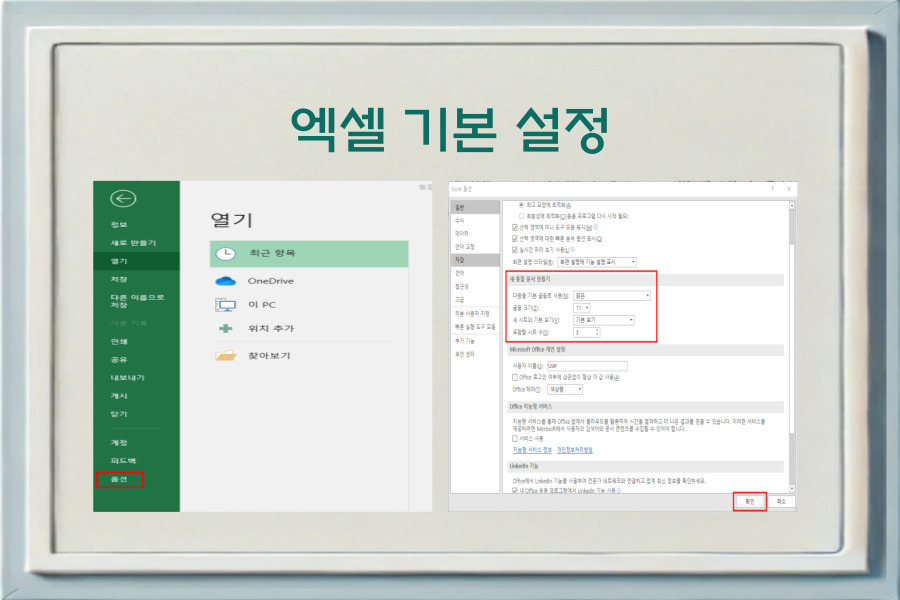900x600 pixels.
Task: Click the folder icon beside 찾아보기
Action: pos(226,355)
